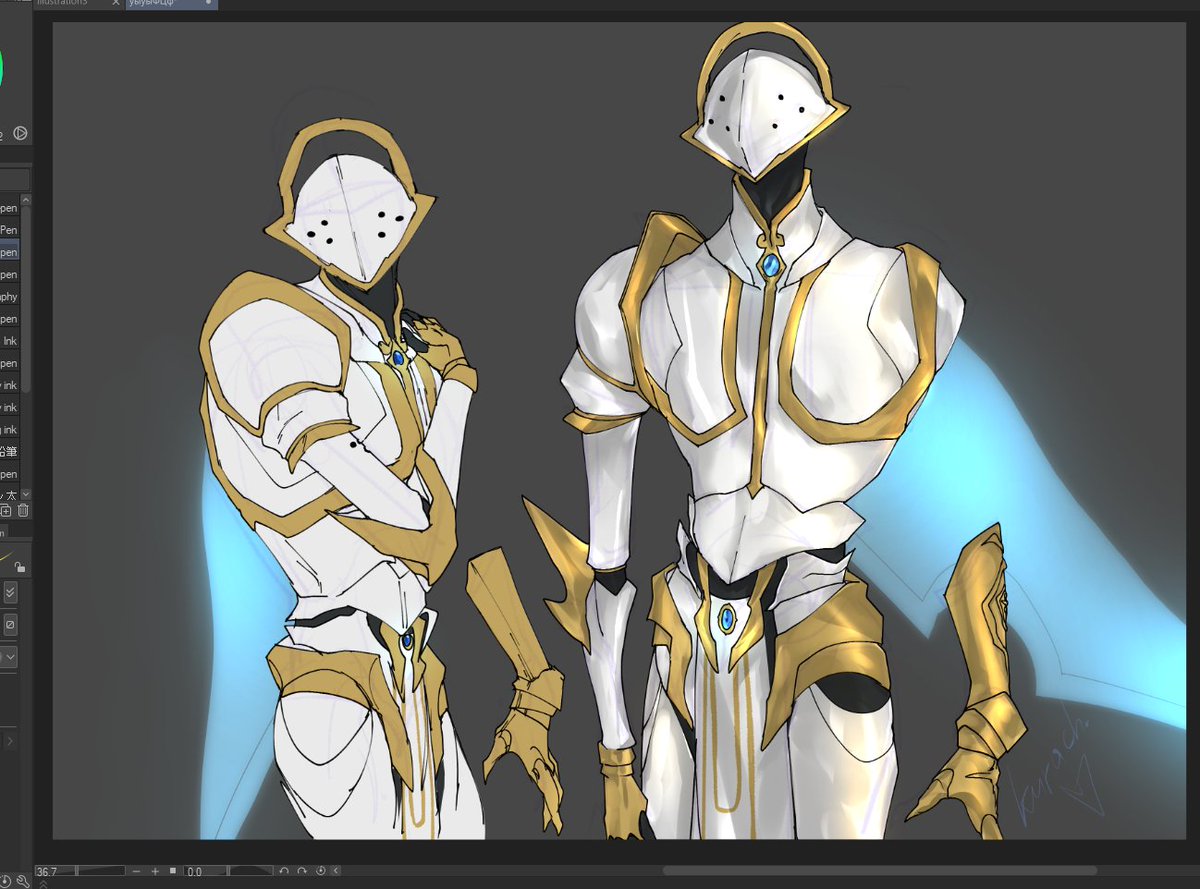Reset the canvas rotation
This screenshot has height=889, width=1200.
[x=321, y=871]
